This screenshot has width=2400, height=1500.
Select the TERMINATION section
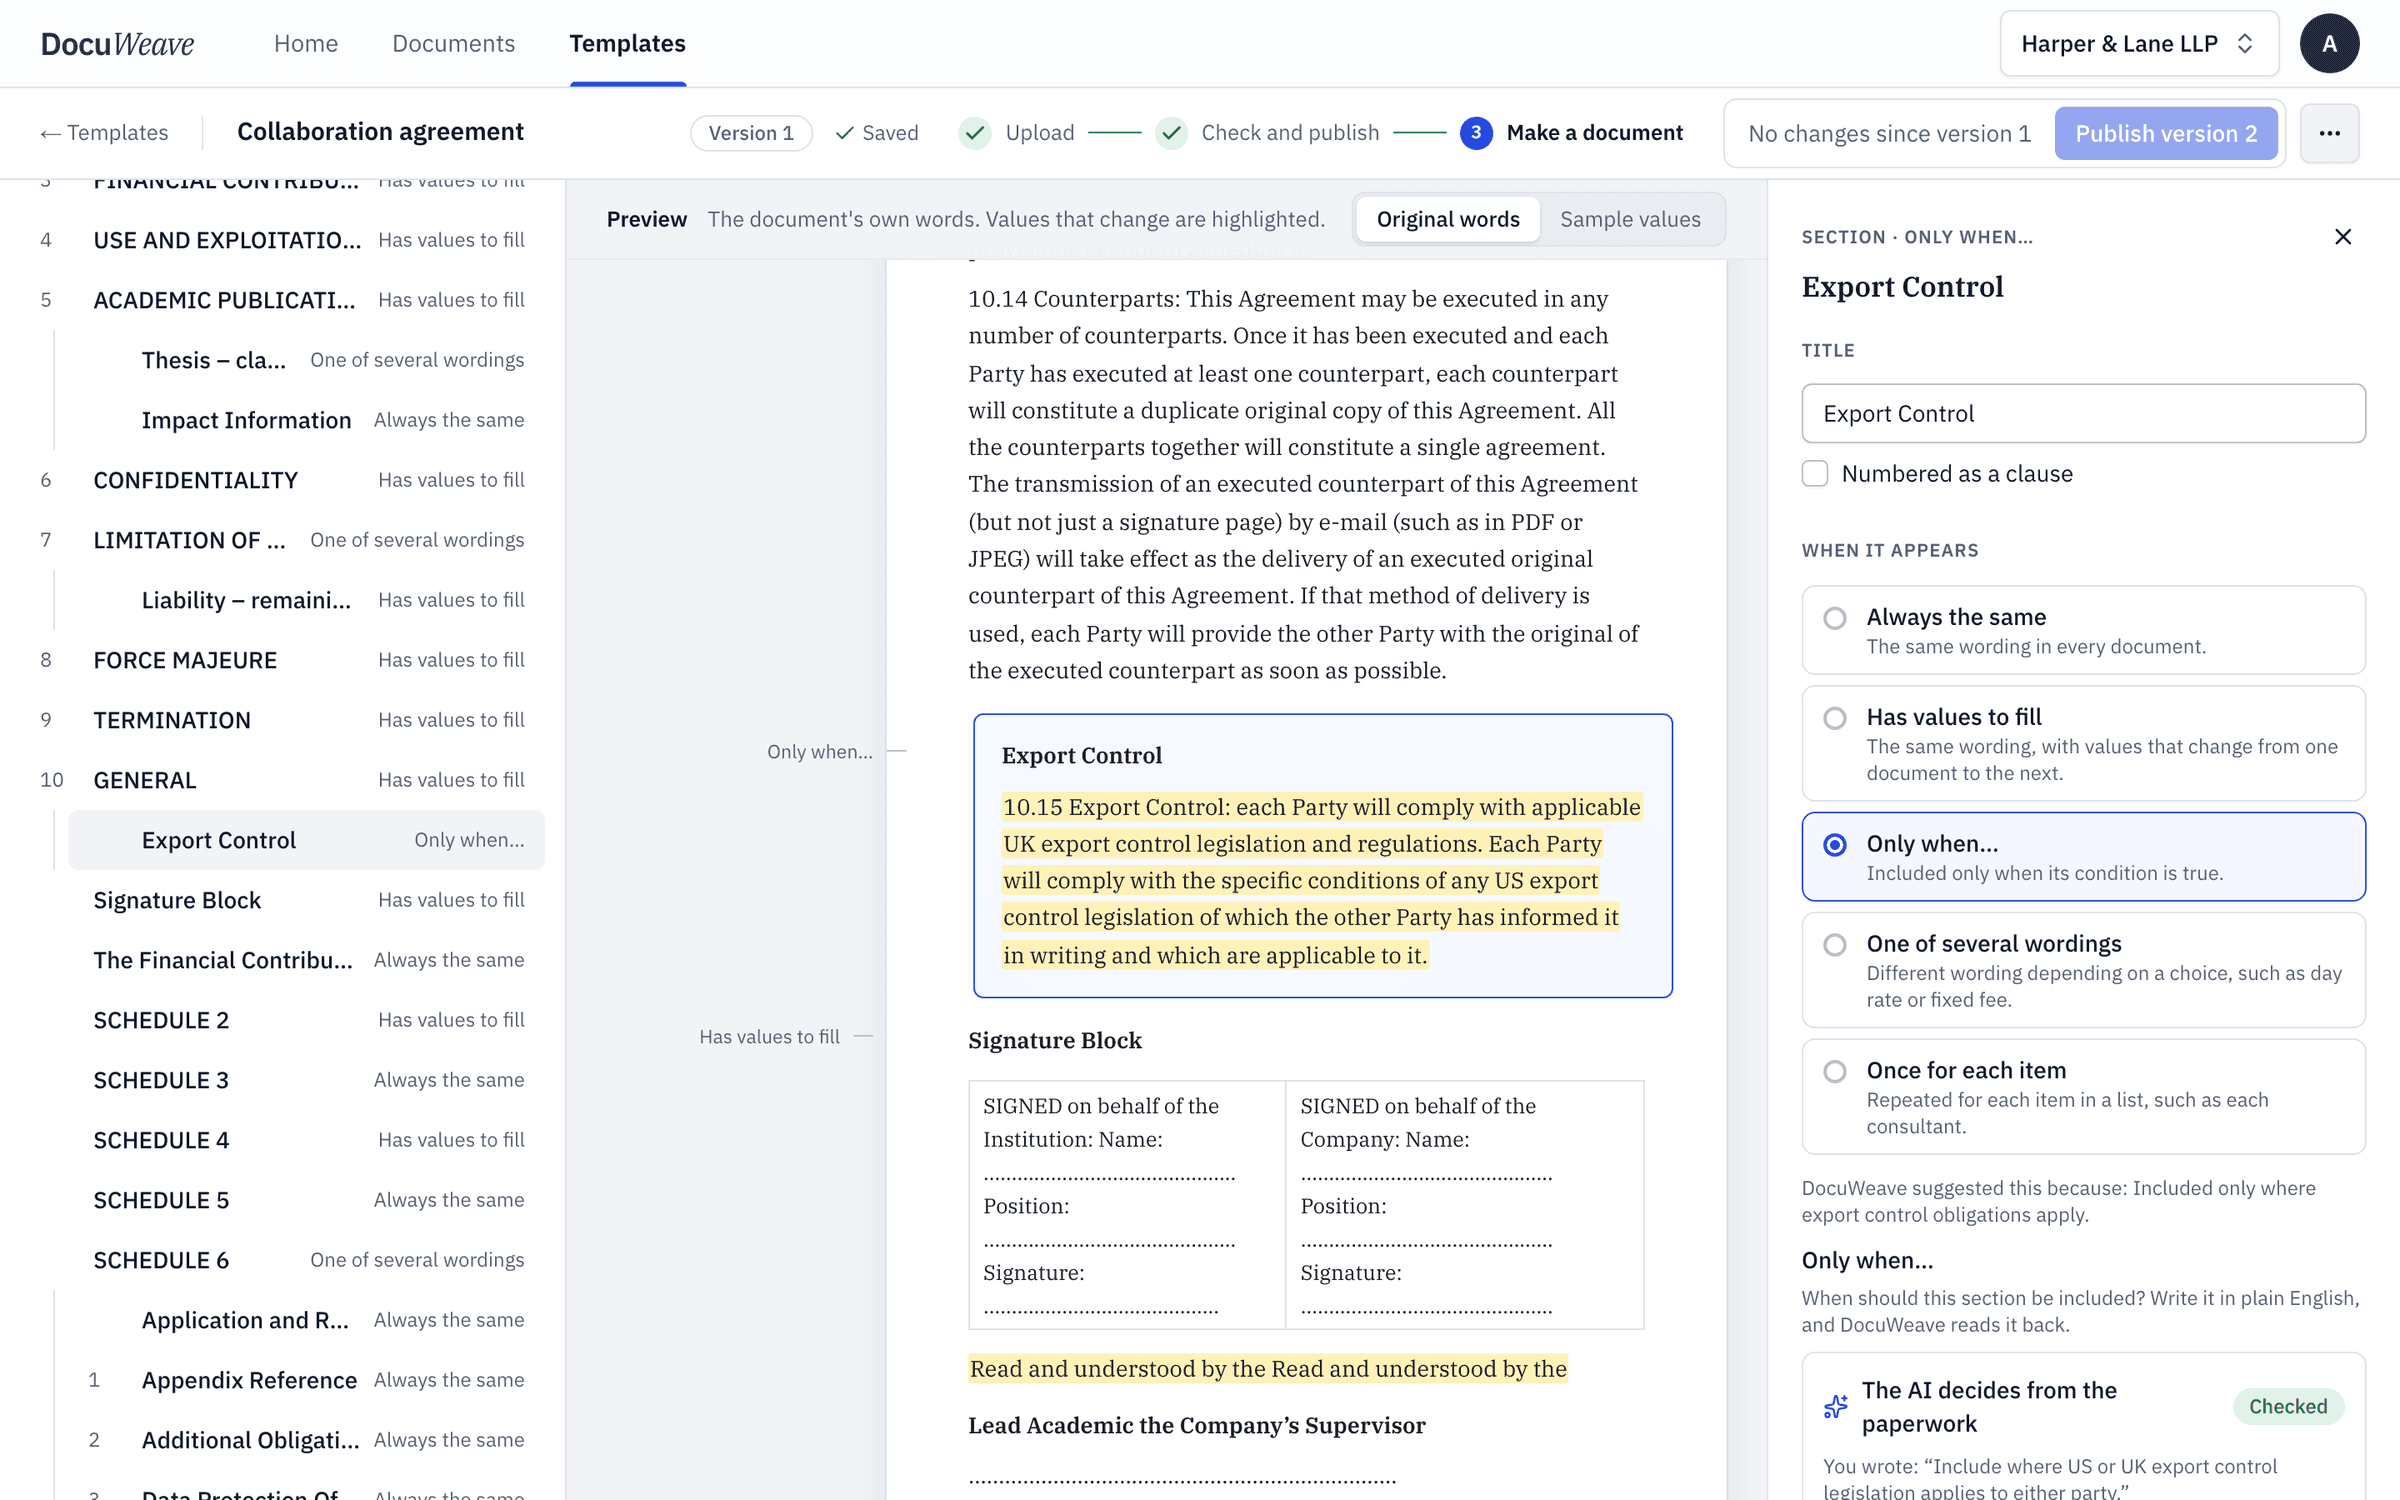click(284, 720)
